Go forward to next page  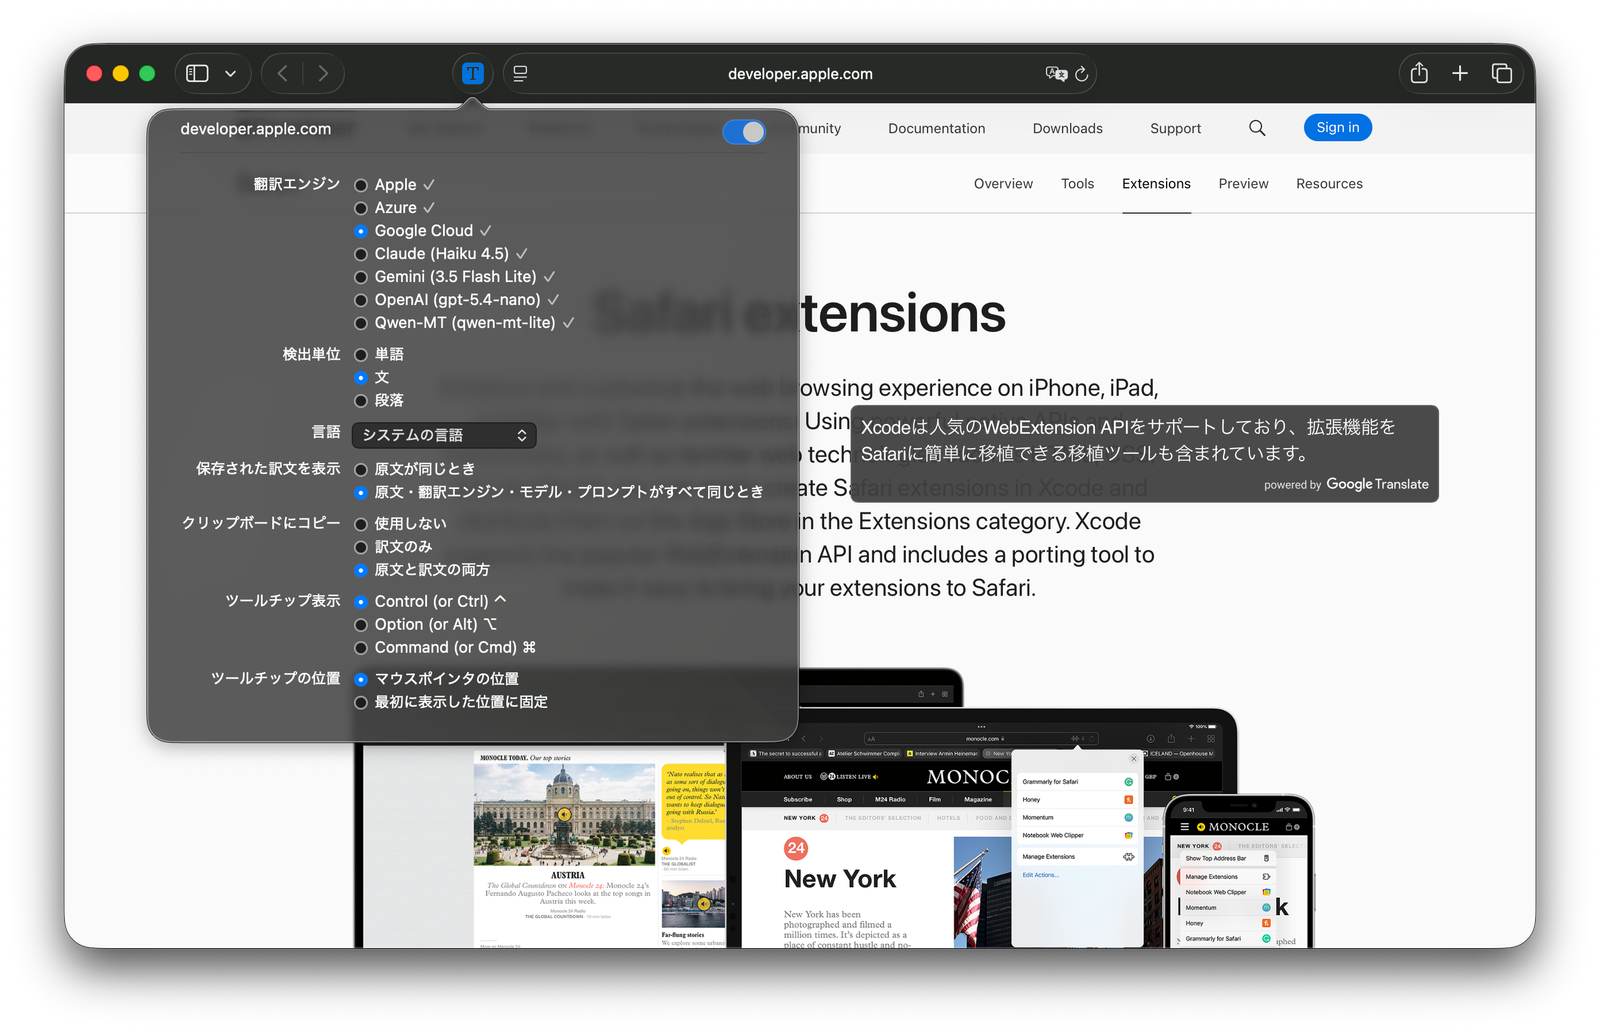[x=323, y=73]
